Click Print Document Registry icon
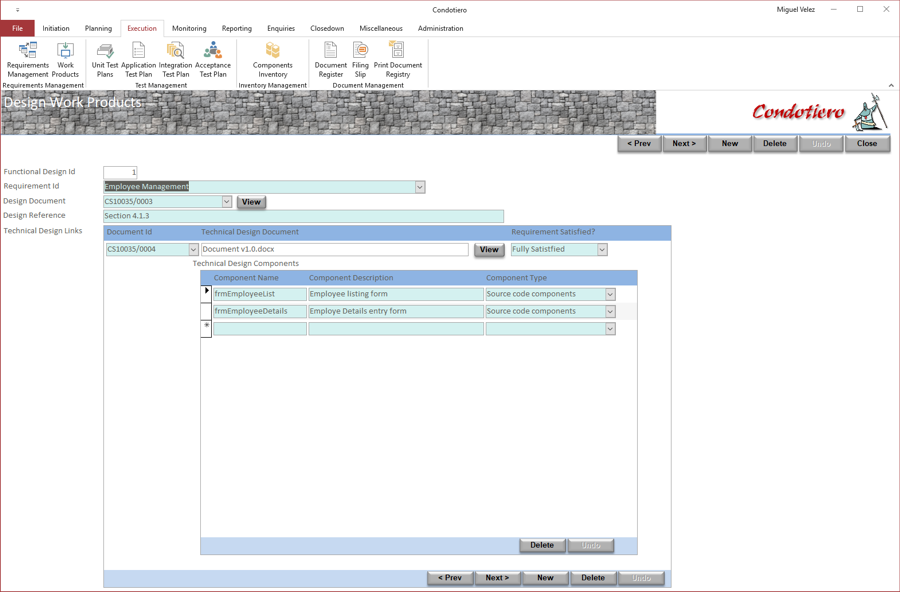This screenshot has height=592, width=900. (x=398, y=60)
